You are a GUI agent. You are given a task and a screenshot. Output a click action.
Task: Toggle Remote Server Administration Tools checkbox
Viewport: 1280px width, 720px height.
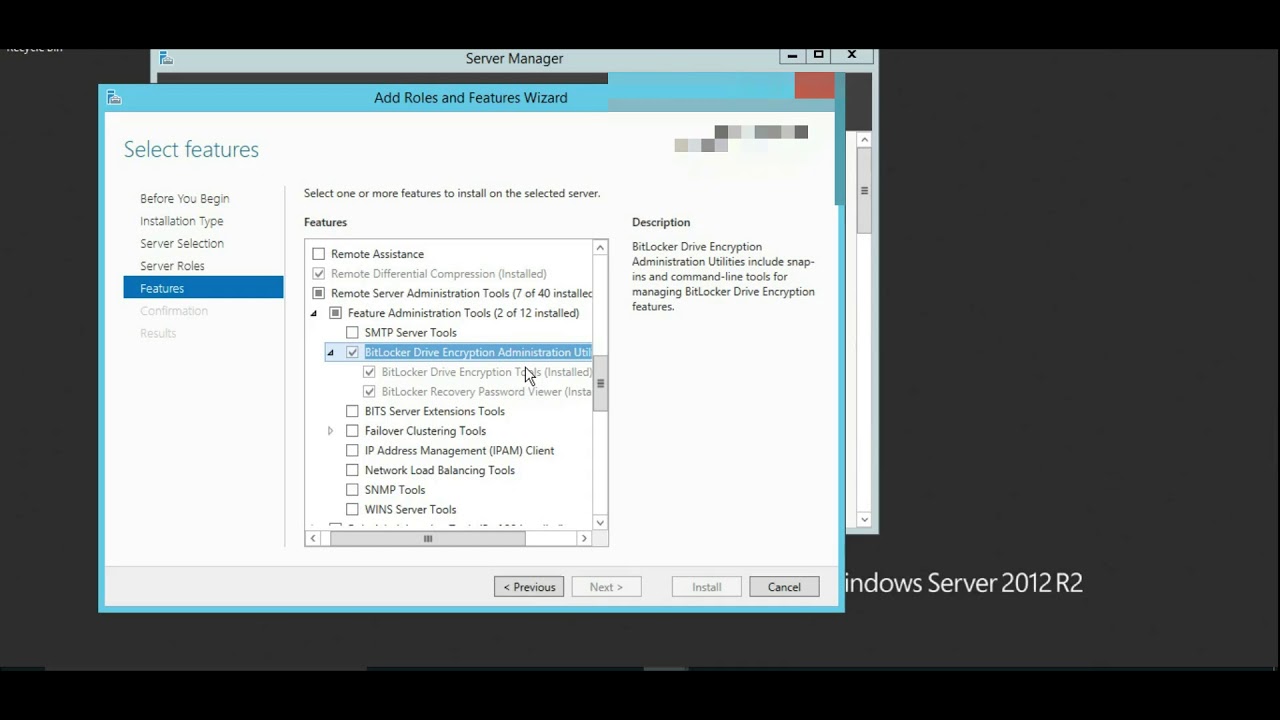[x=319, y=293]
